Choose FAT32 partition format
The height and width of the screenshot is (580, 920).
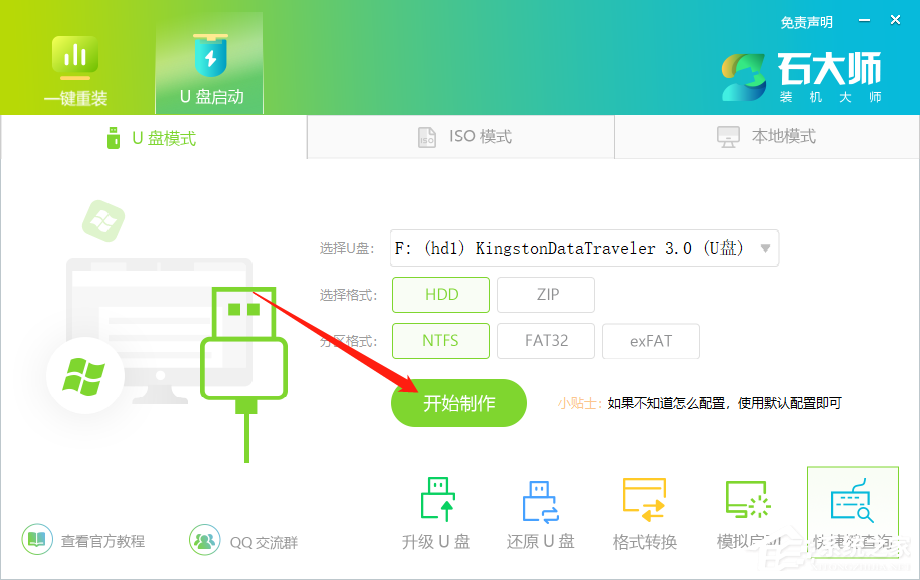pos(545,340)
